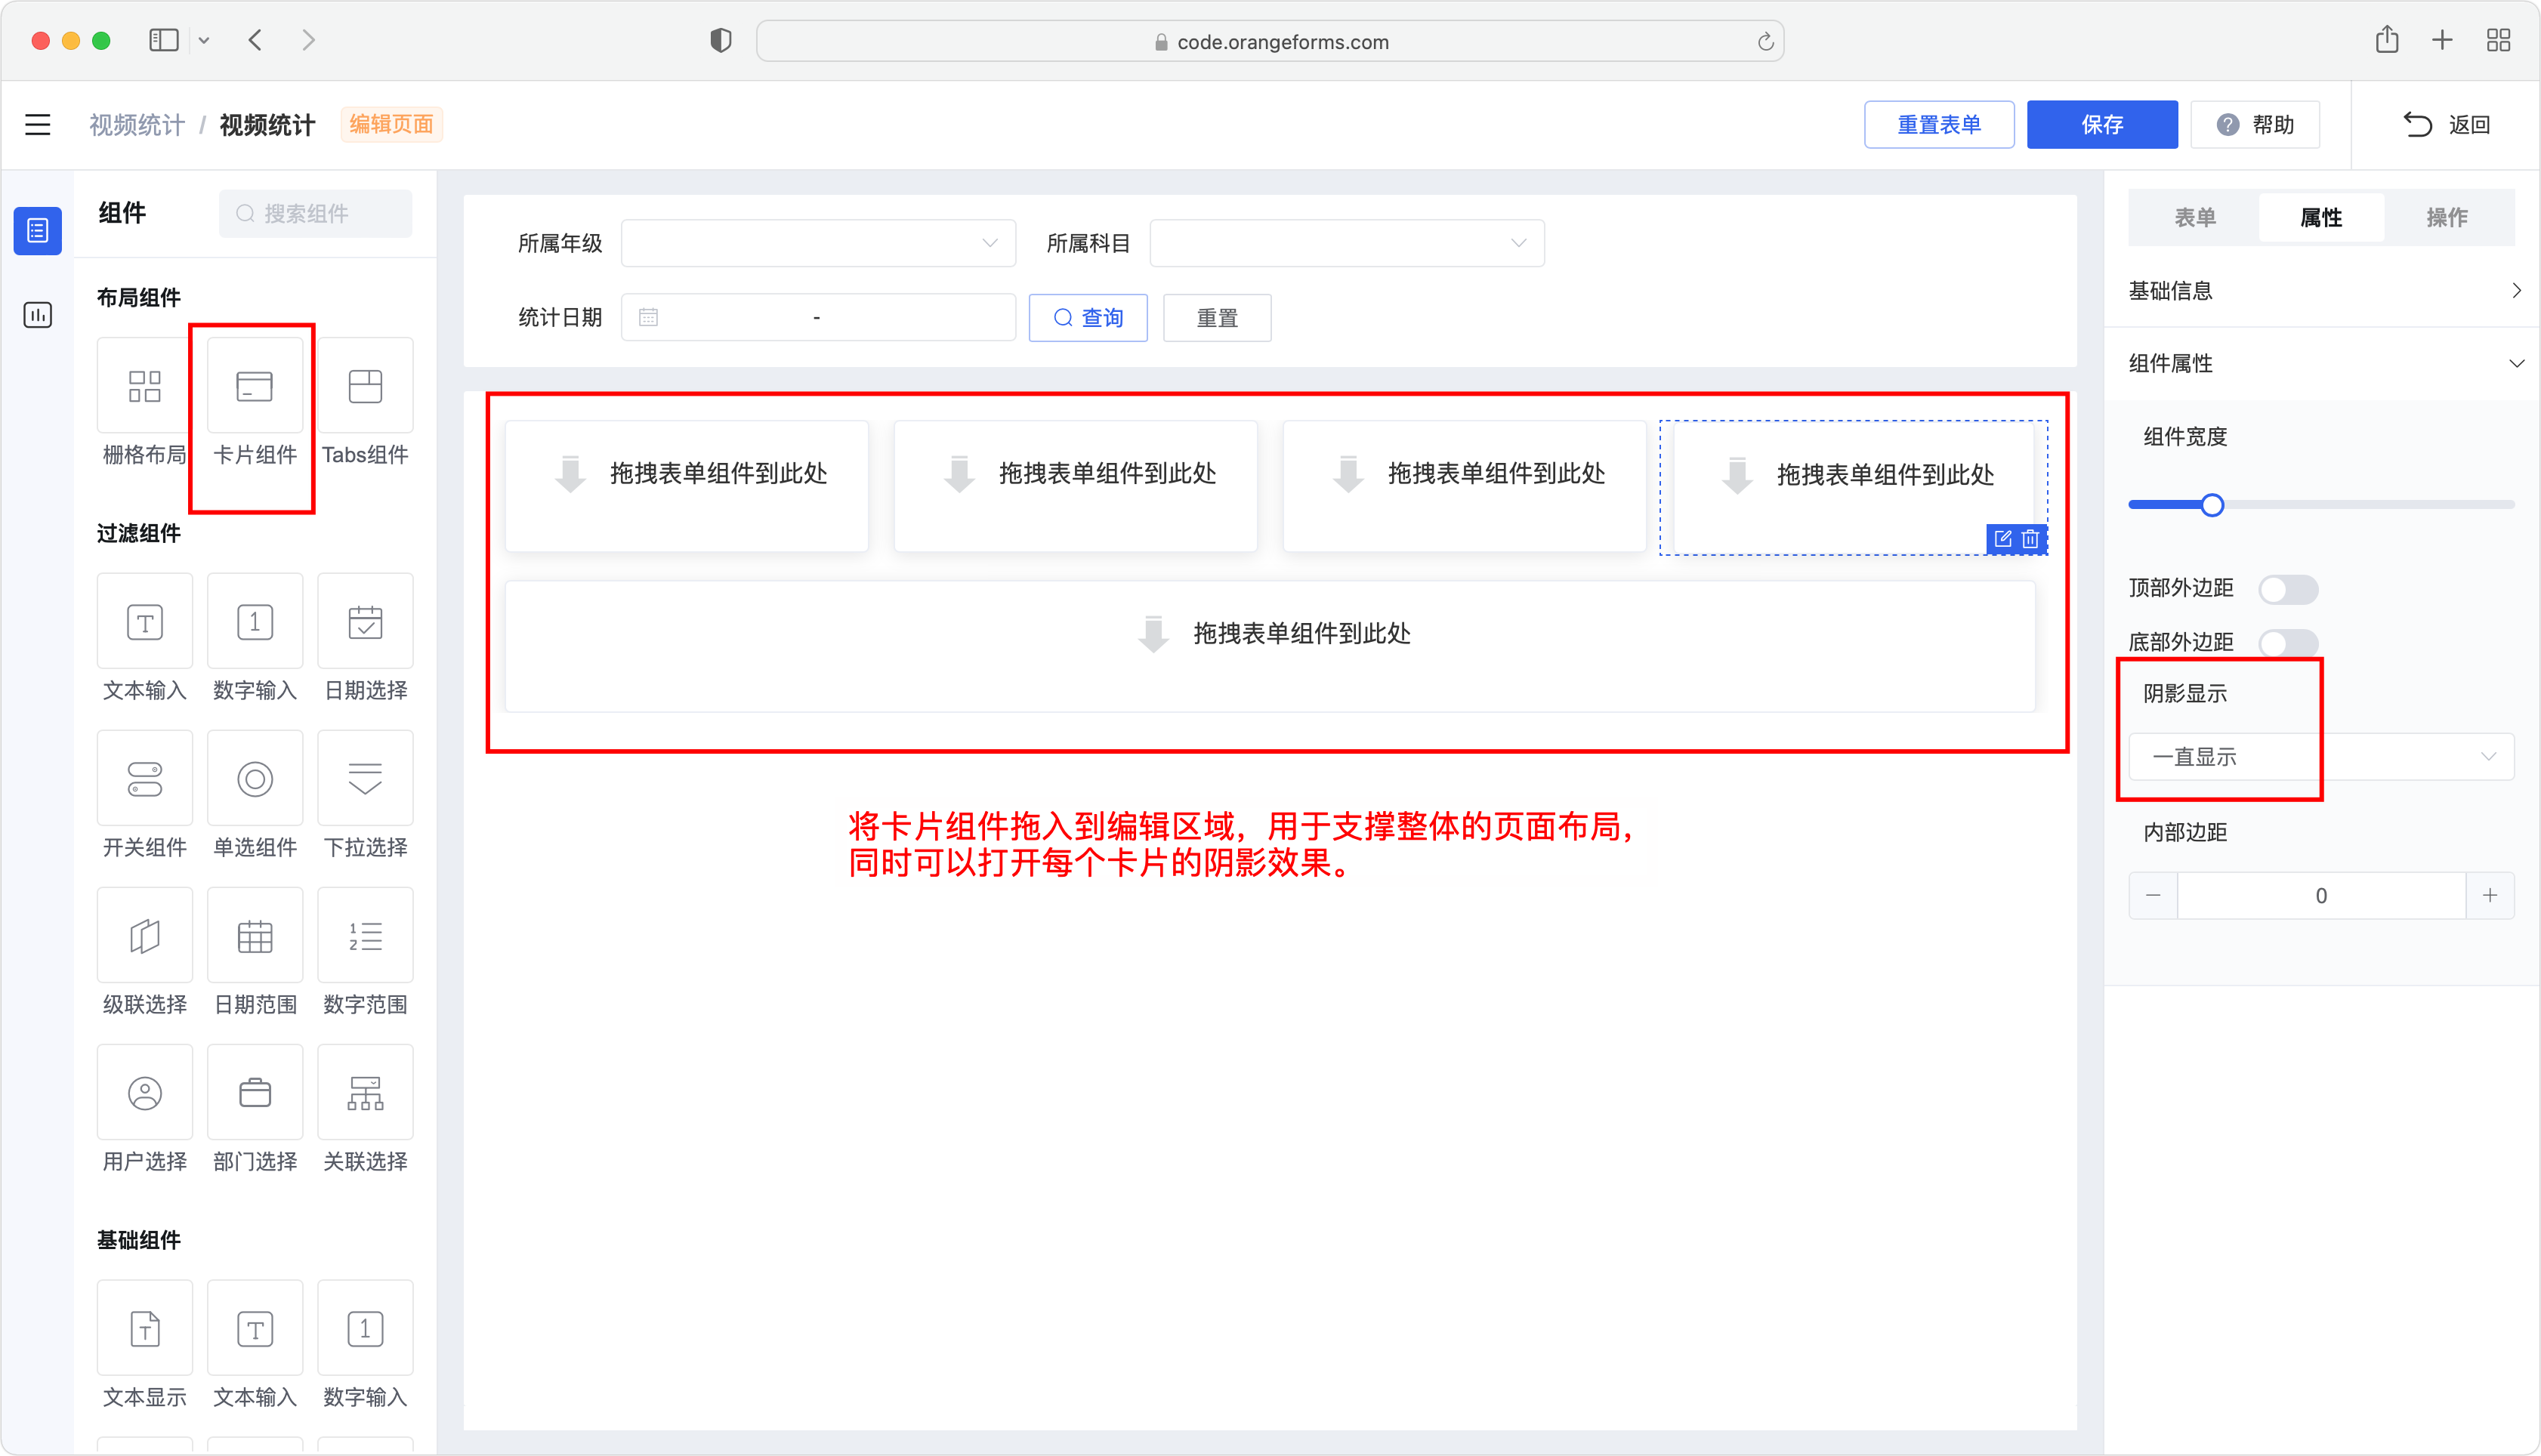The width and height of the screenshot is (2541, 1456).
Task: Click the 查询 search button
Action: [1088, 318]
